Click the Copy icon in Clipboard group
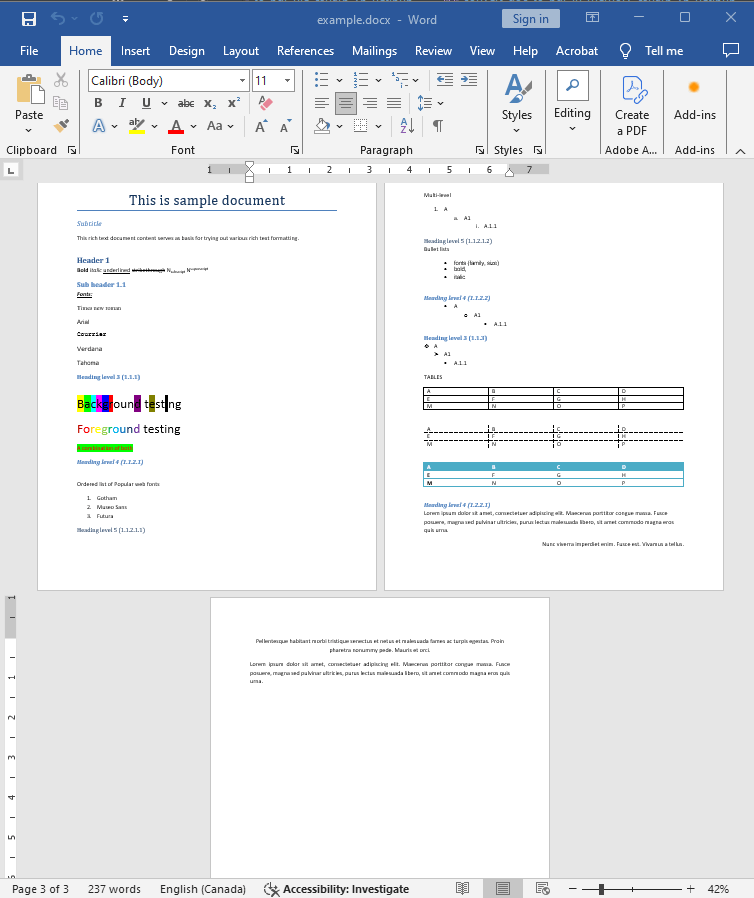Viewport: 754px width, 898px height. pyautogui.click(x=61, y=103)
